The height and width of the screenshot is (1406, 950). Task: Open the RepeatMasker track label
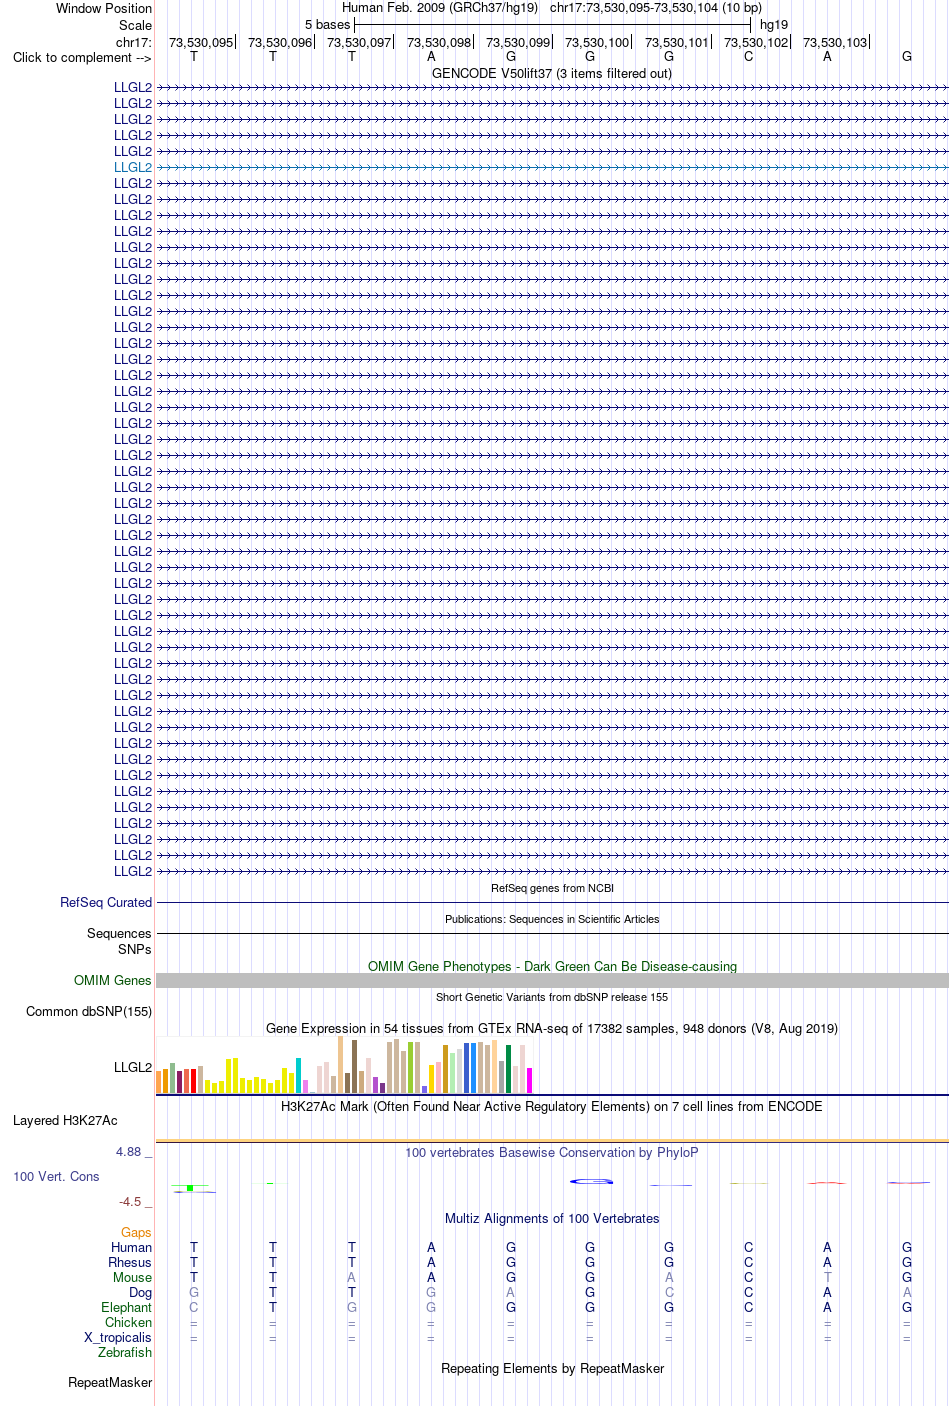(x=110, y=1382)
